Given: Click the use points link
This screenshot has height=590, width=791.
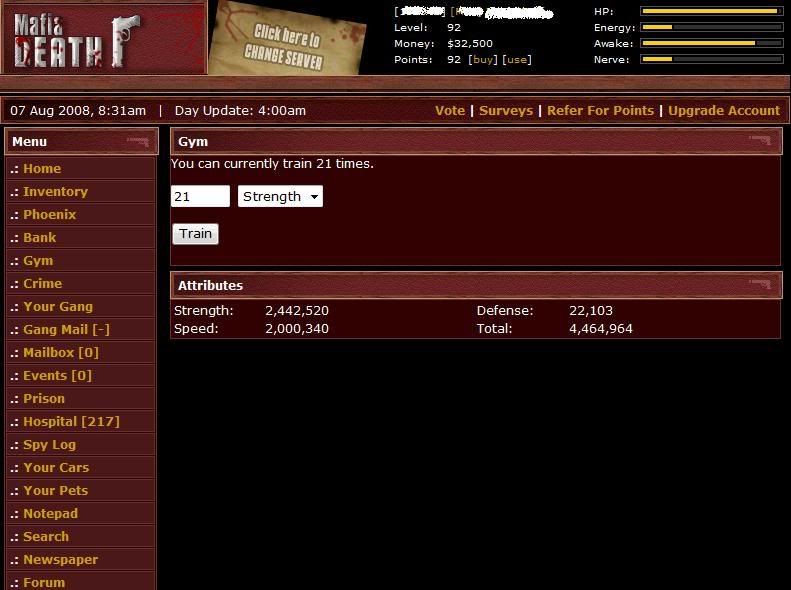Looking at the screenshot, I should click(x=516, y=60).
